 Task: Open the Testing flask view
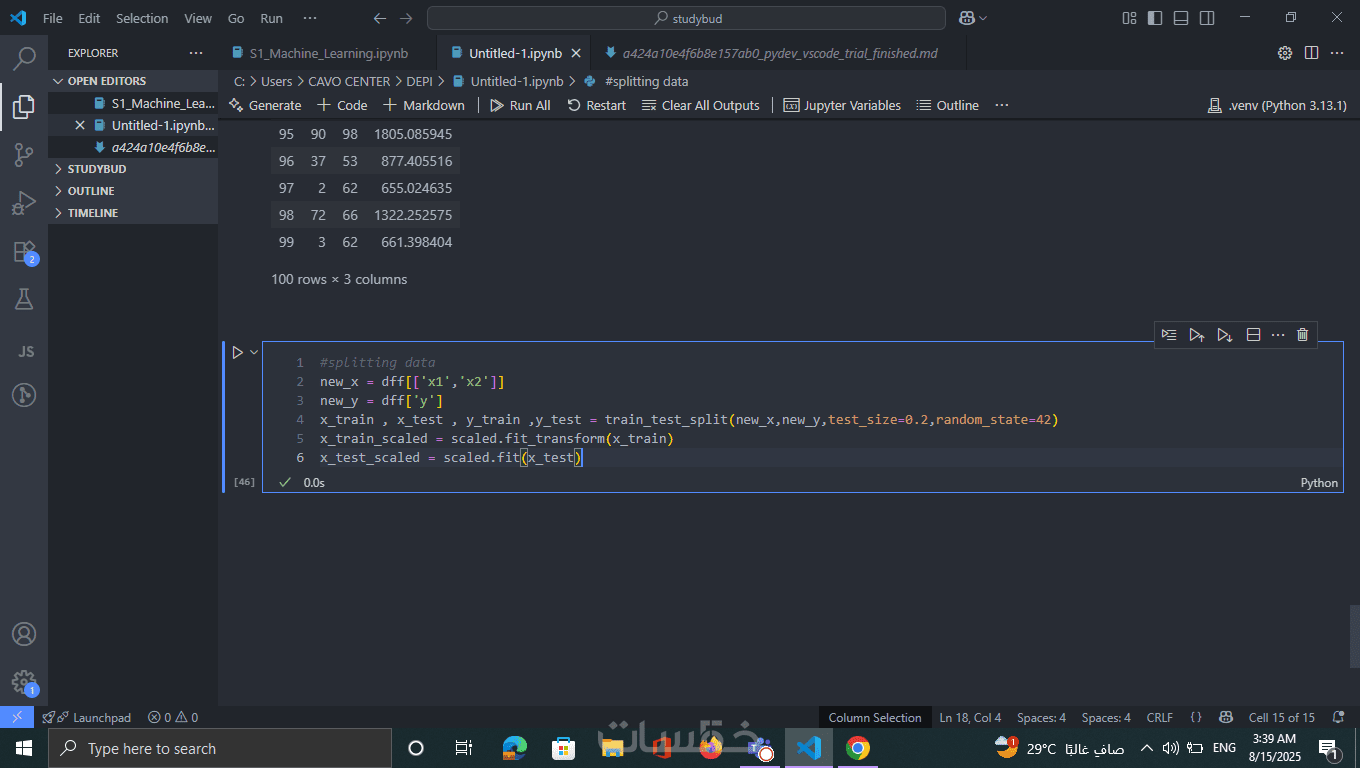coord(24,299)
